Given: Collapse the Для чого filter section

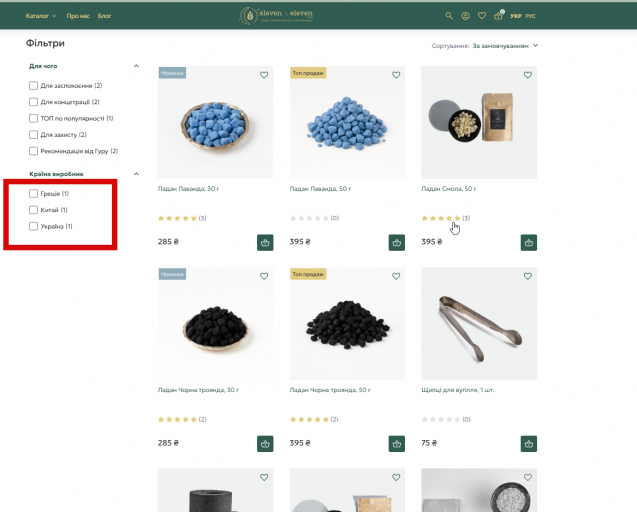Looking at the screenshot, I should tap(136, 66).
